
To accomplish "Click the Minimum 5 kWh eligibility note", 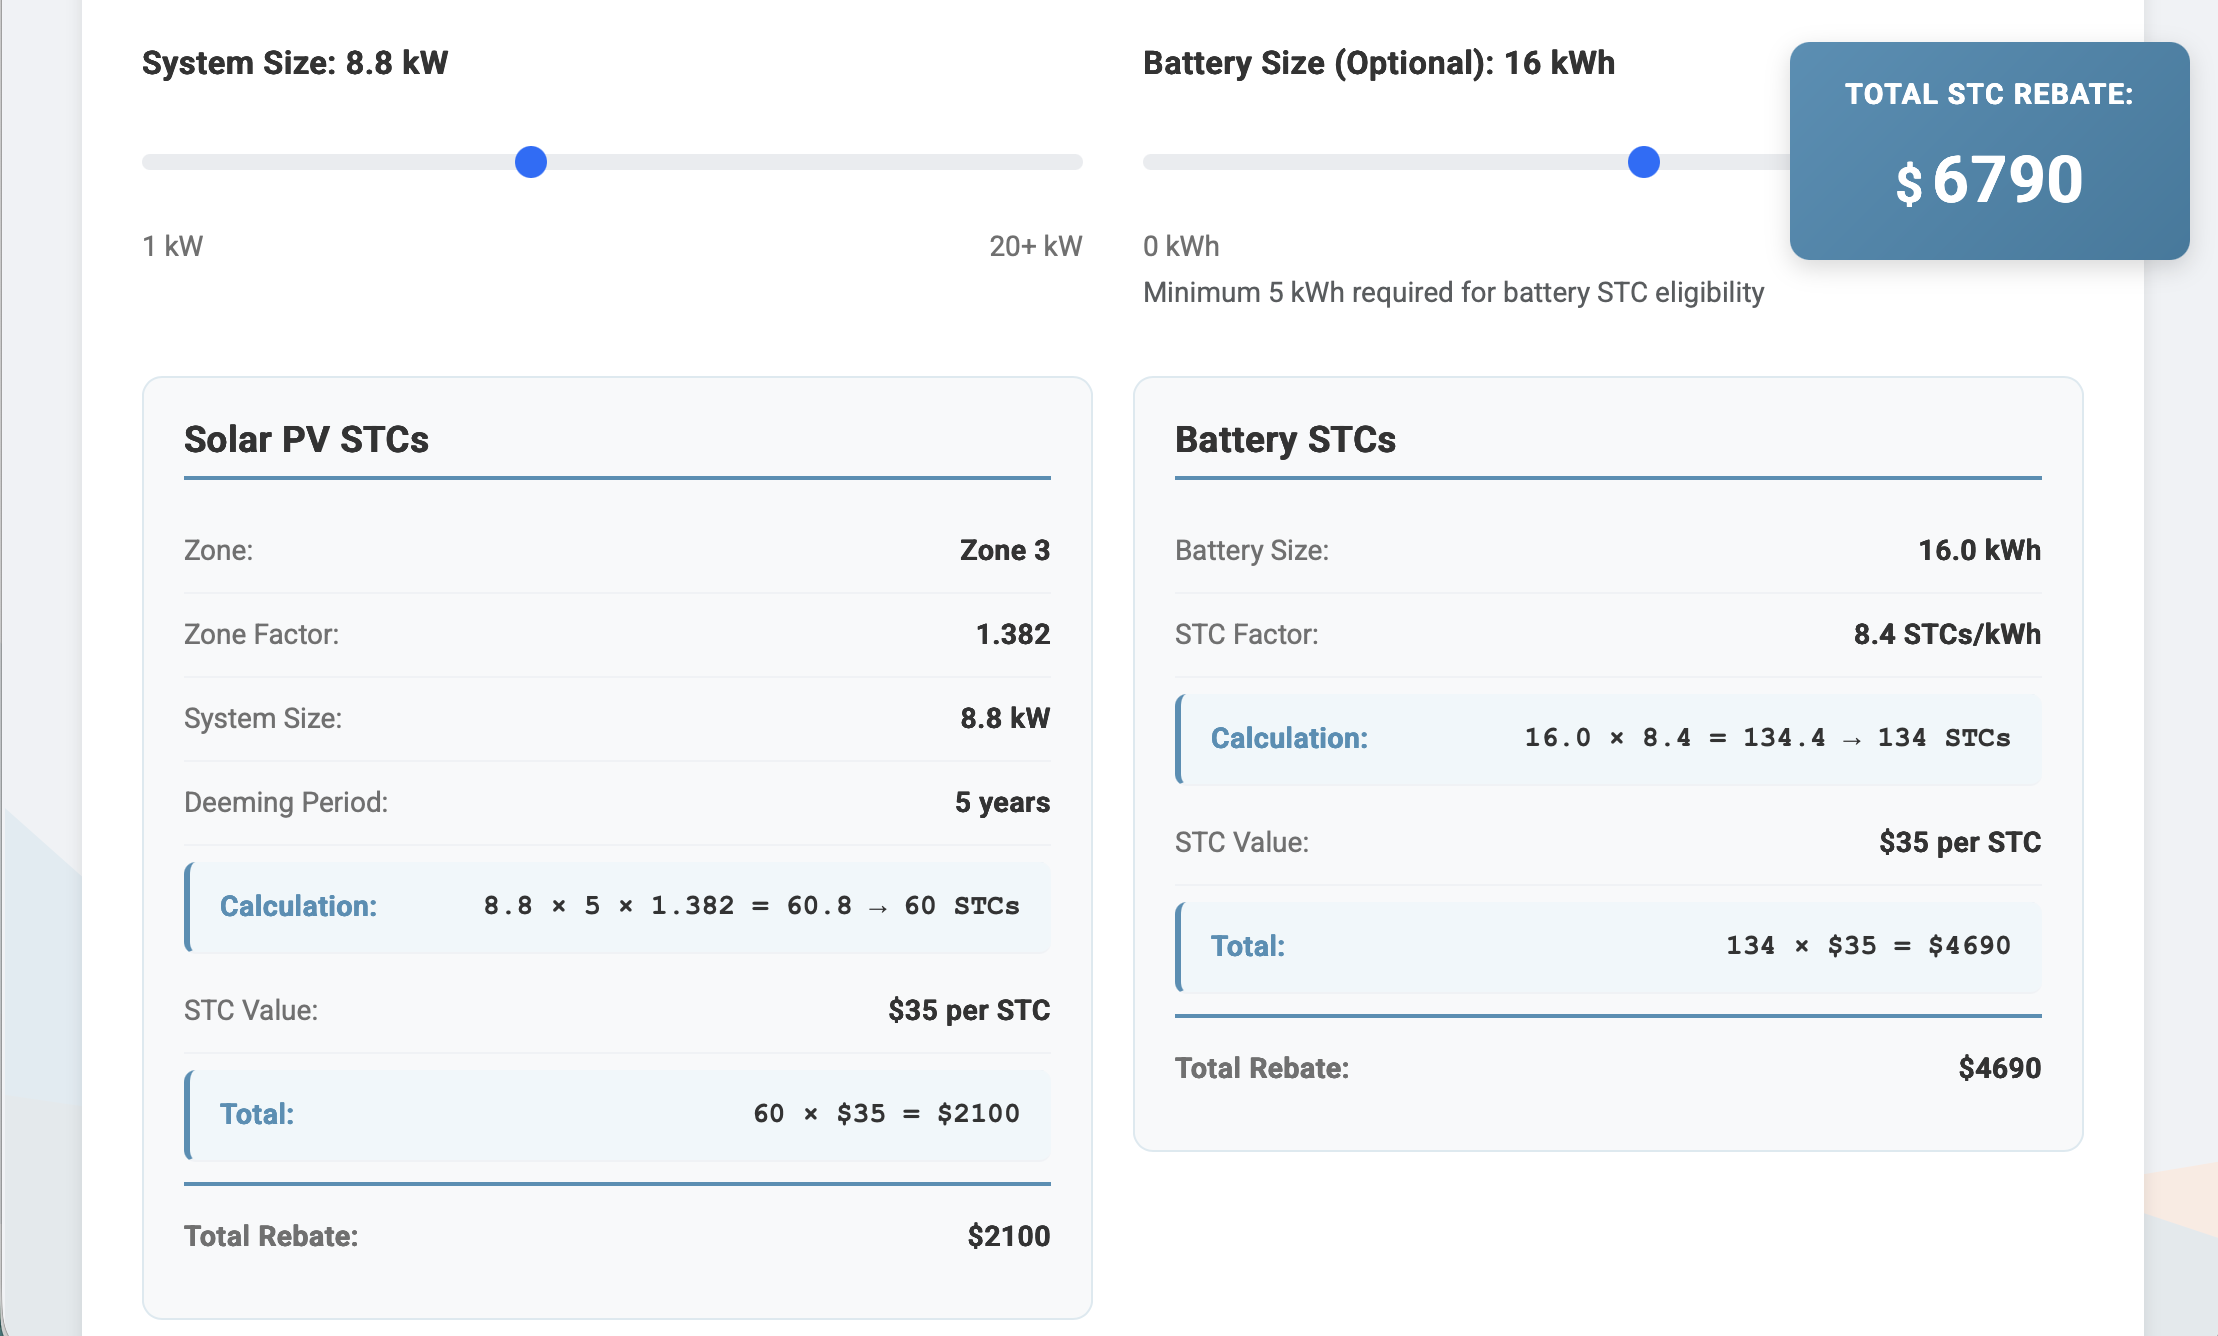I will (1454, 292).
